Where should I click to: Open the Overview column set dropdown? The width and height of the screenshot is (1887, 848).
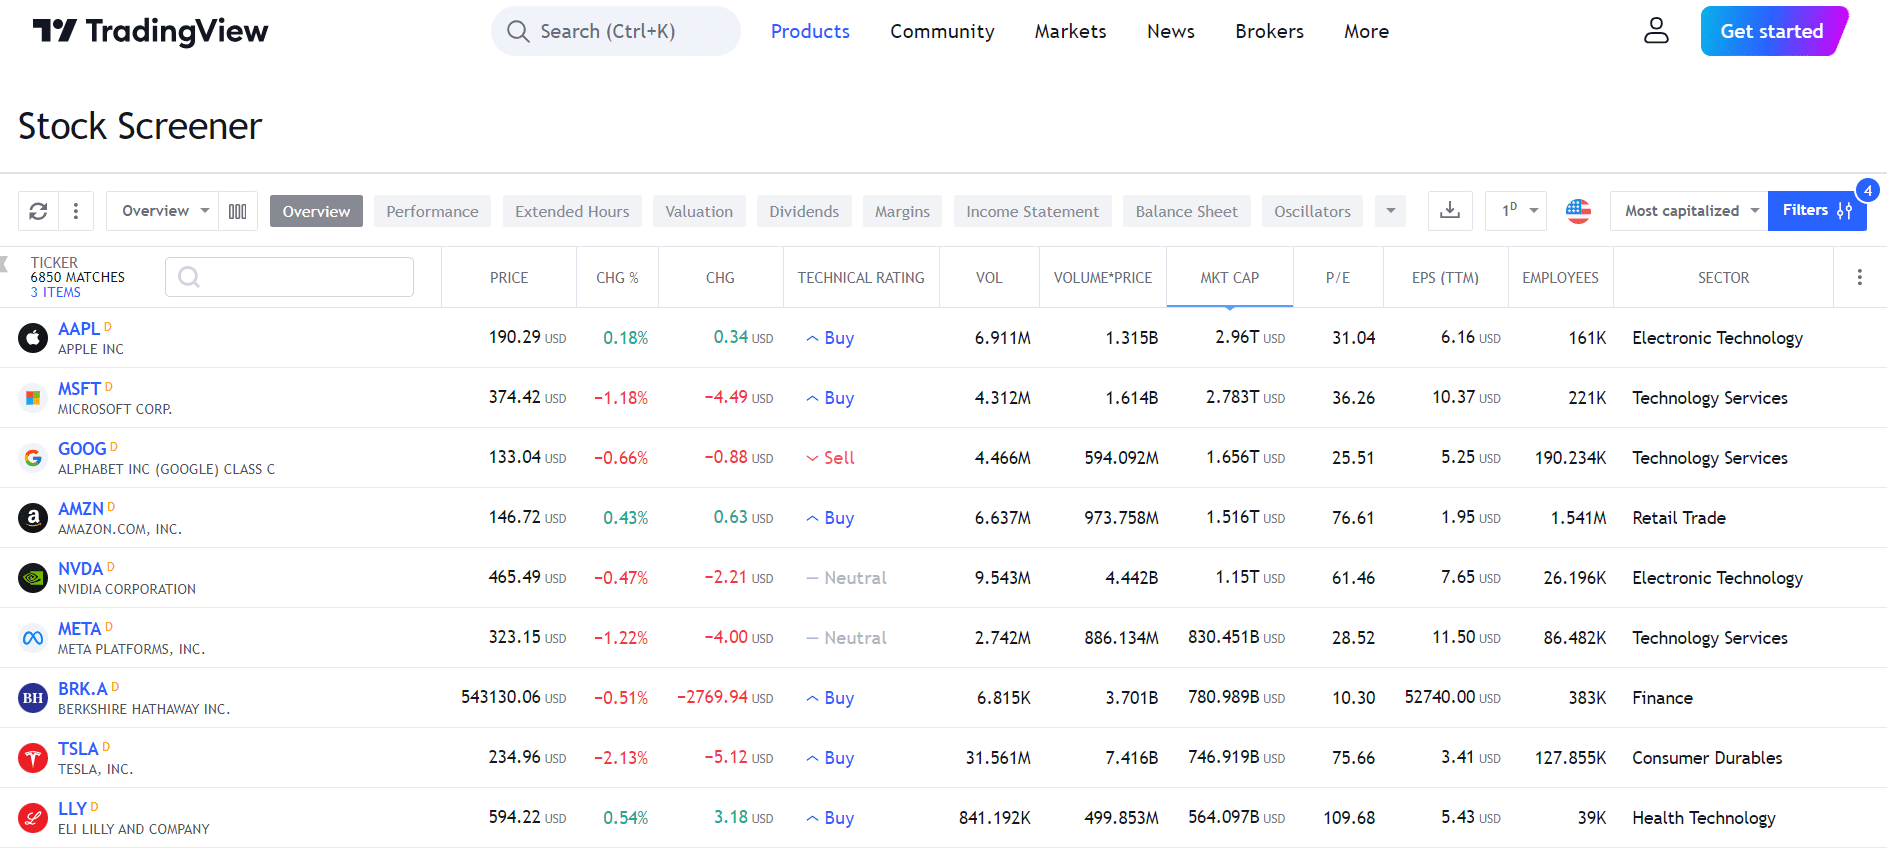click(163, 211)
